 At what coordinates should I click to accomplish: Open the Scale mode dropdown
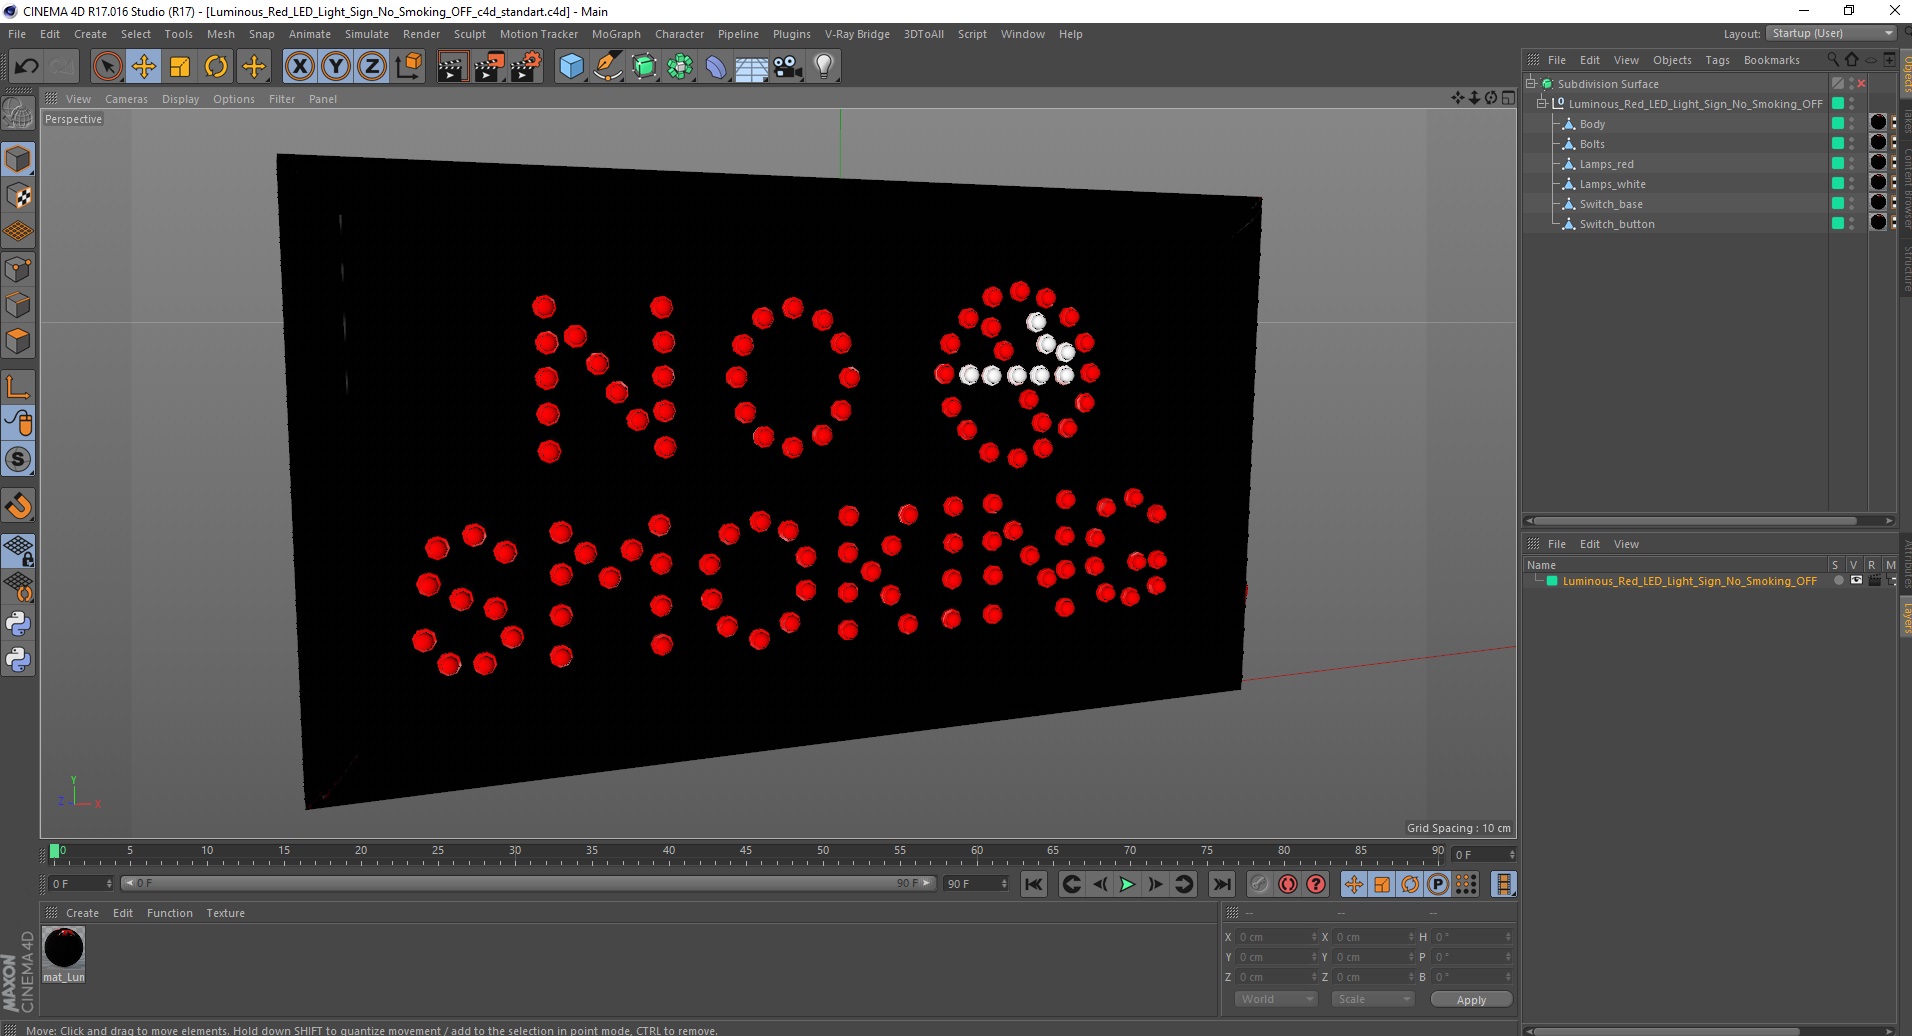point(1373,999)
